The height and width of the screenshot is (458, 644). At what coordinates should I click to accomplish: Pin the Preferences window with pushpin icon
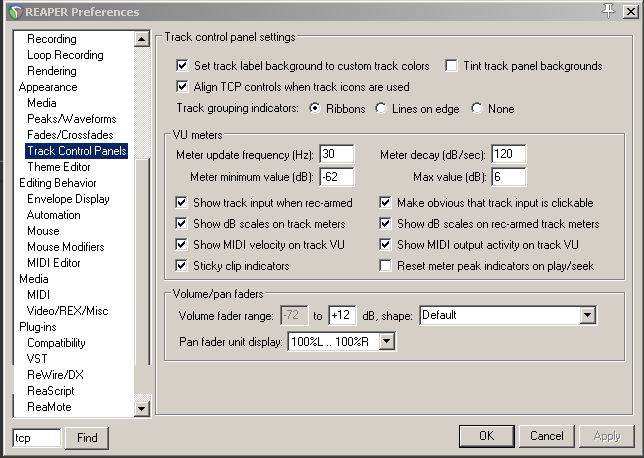[608, 11]
